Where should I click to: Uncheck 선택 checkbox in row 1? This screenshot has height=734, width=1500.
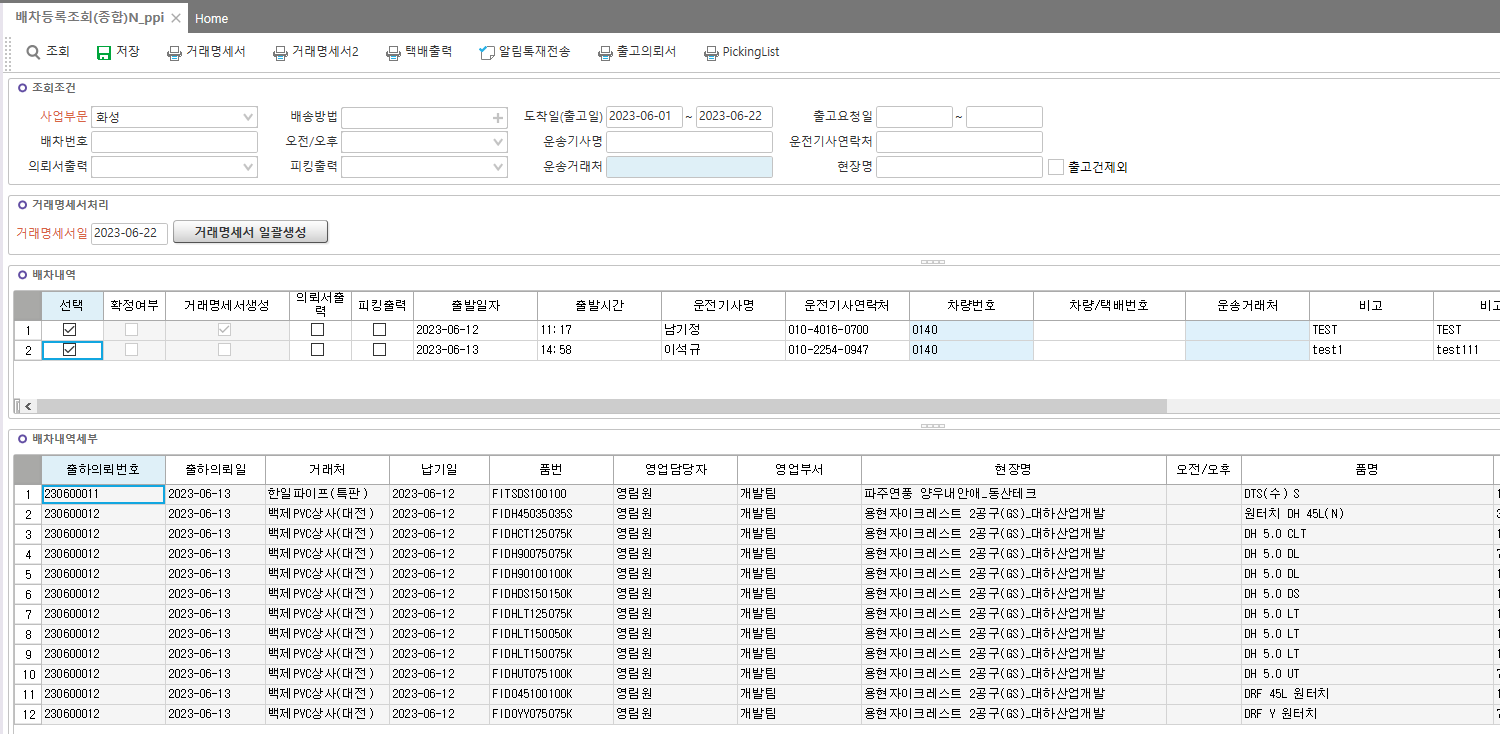tap(70, 329)
